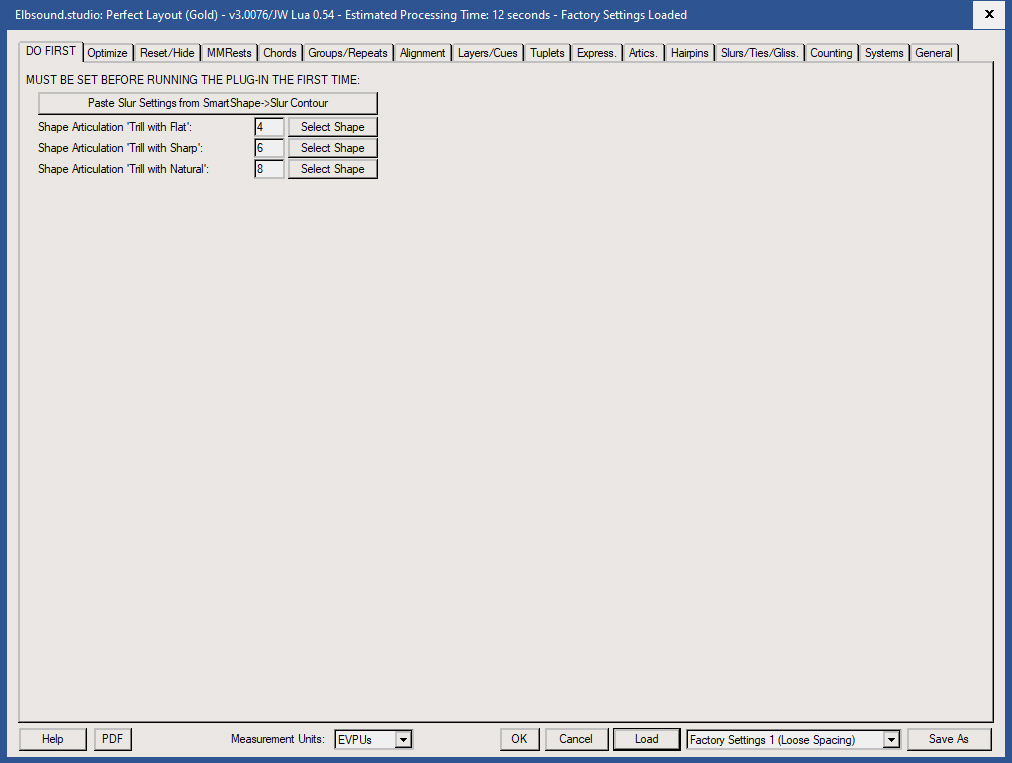
Task: Click the Trill with Sharp value field
Action: coord(267,147)
